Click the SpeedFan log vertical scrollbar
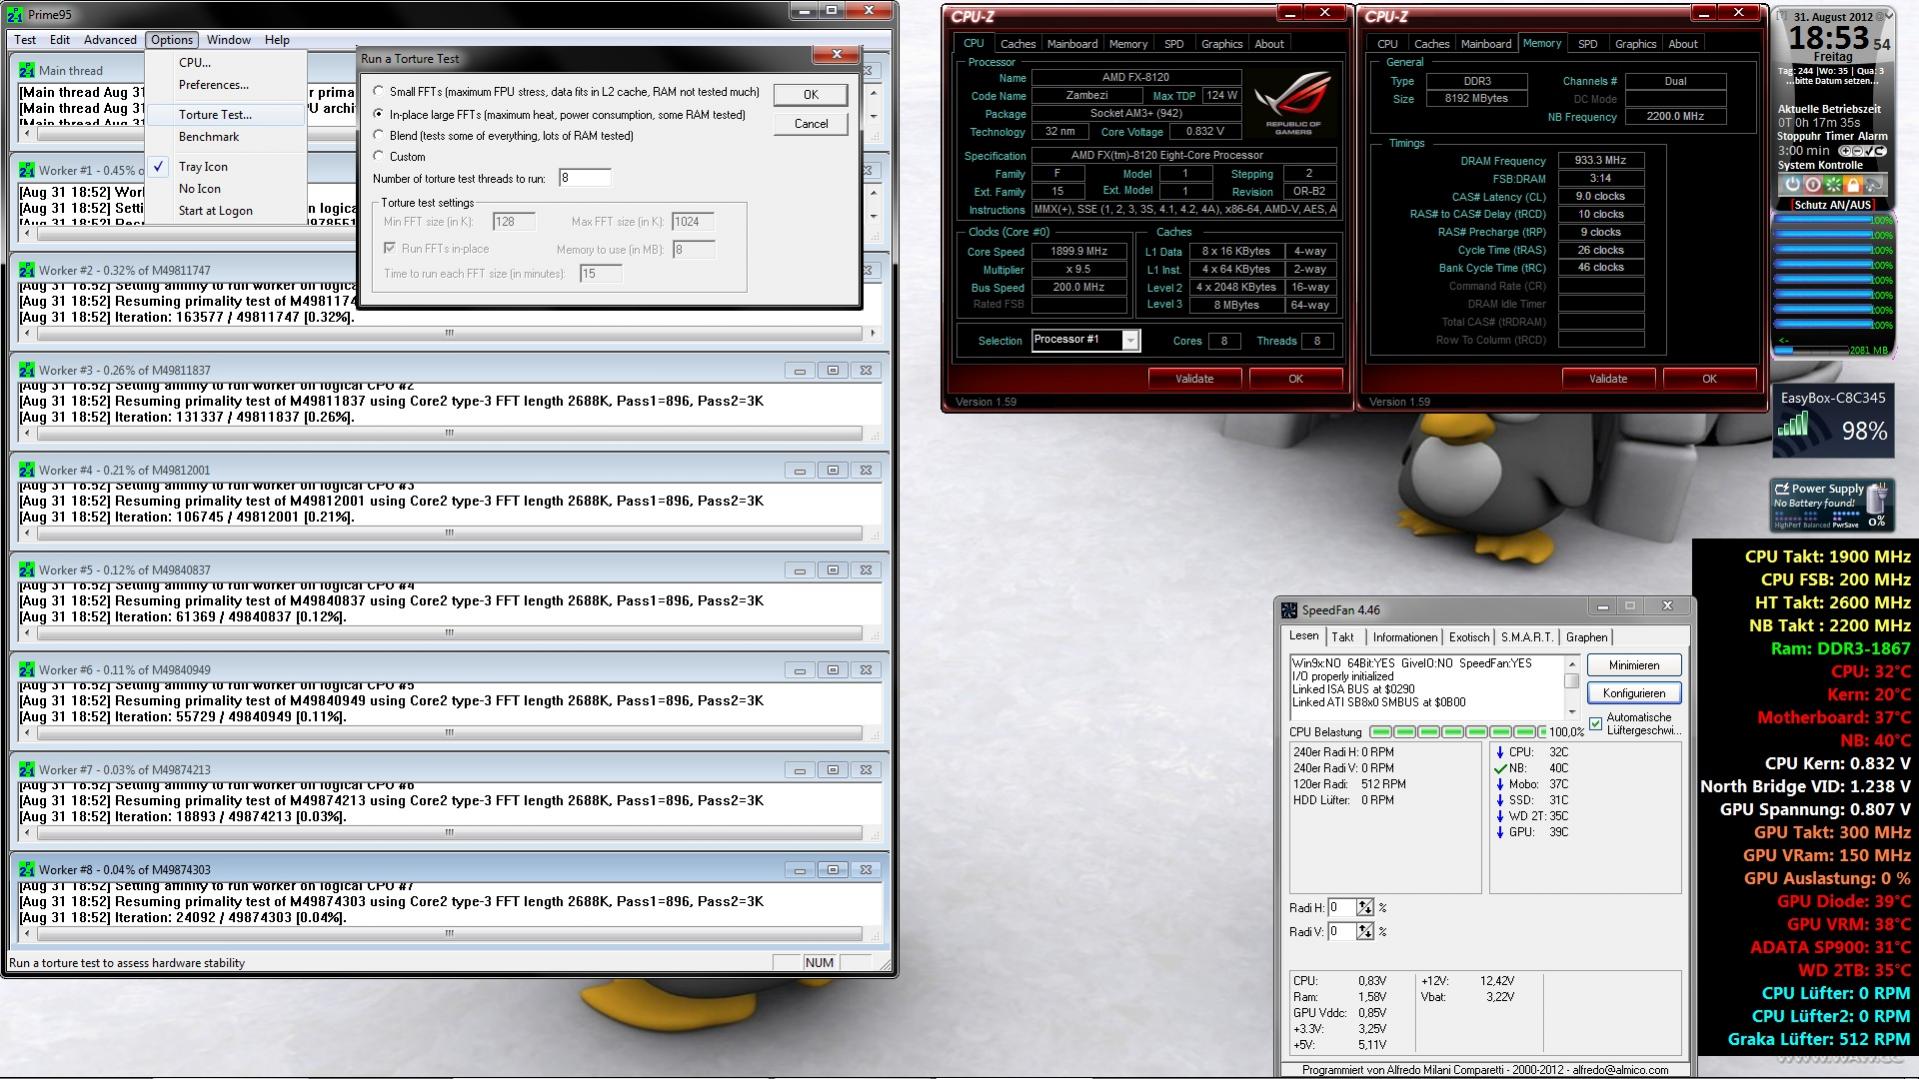This screenshot has width=1919, height=1079. pyautogui.click(x=1571, y=686)
